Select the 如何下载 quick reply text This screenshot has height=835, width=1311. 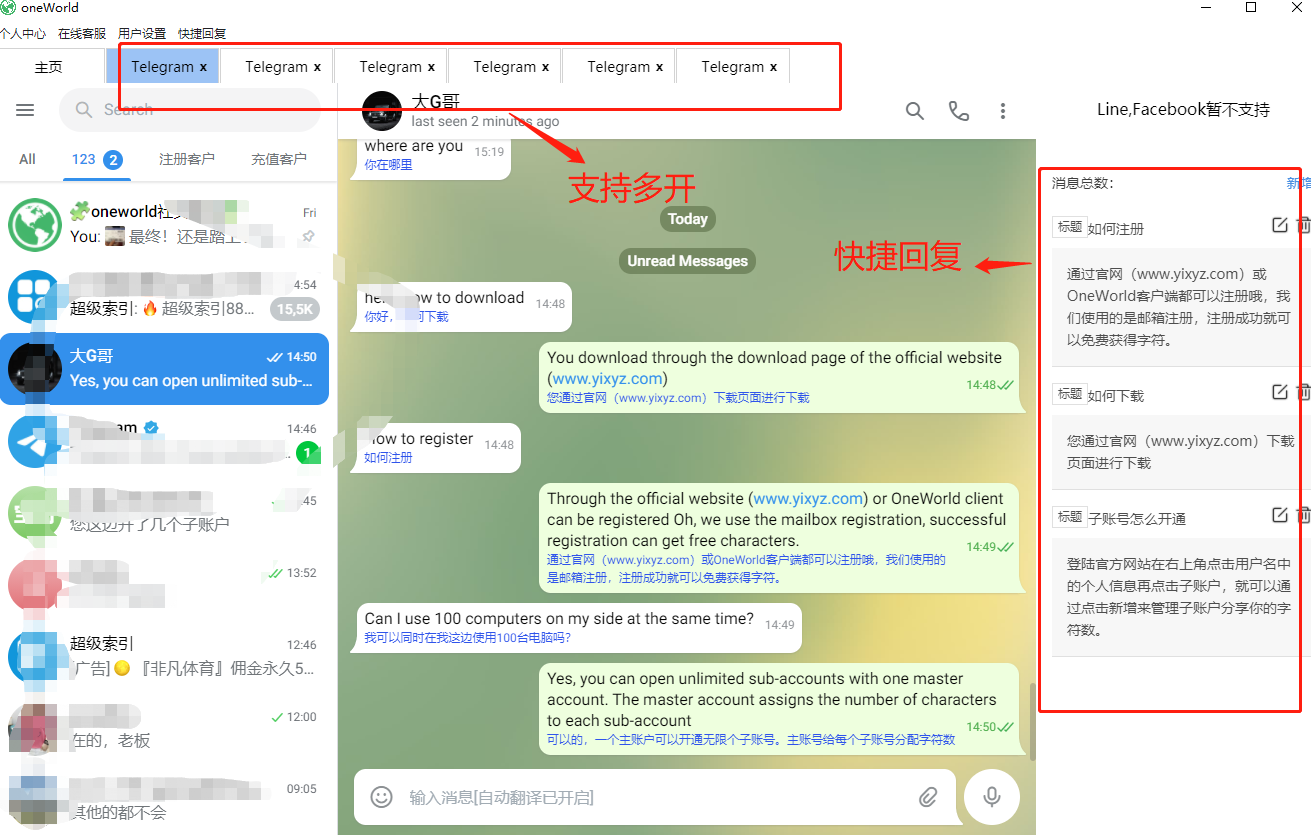(x=1180, y=451)
